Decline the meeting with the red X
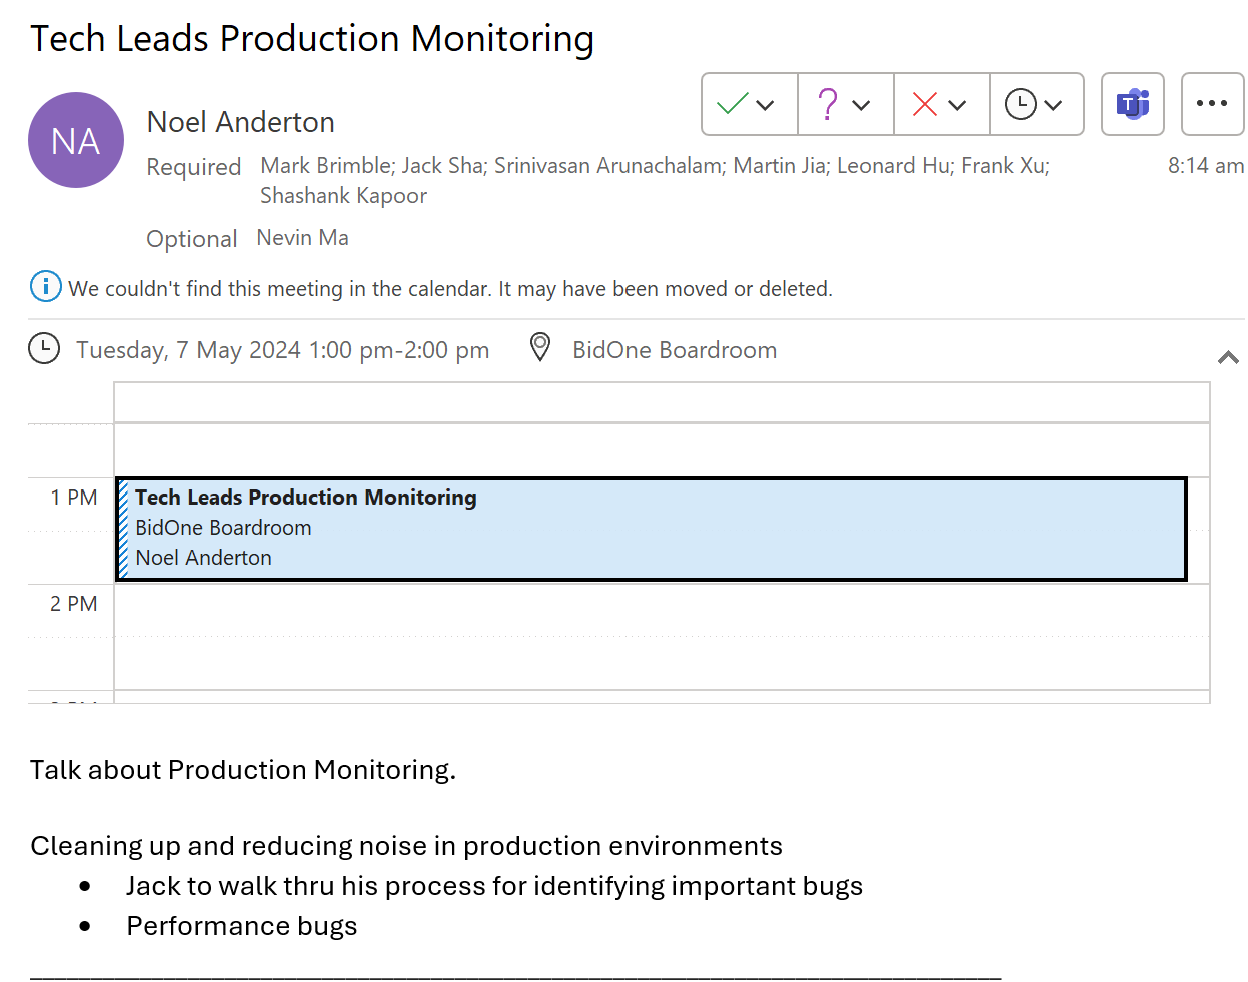Screen dimensions: 1248x982 point(925,104)
